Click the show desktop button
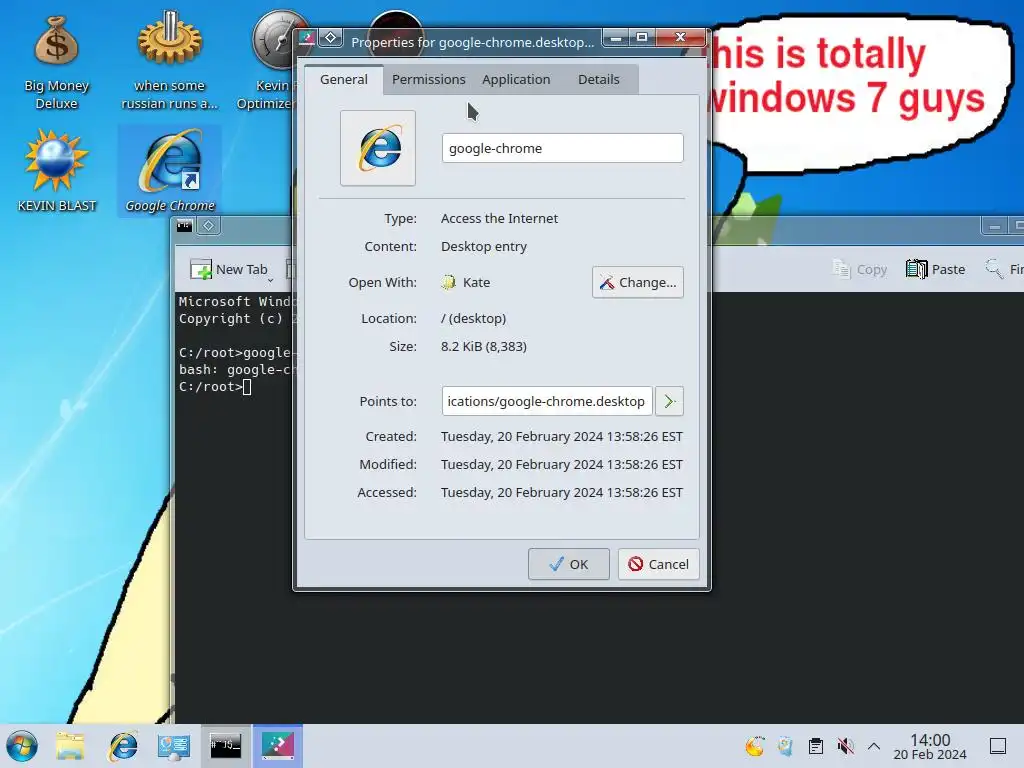This screenshot has height=768, width=1024. click(x=998, y=746)
